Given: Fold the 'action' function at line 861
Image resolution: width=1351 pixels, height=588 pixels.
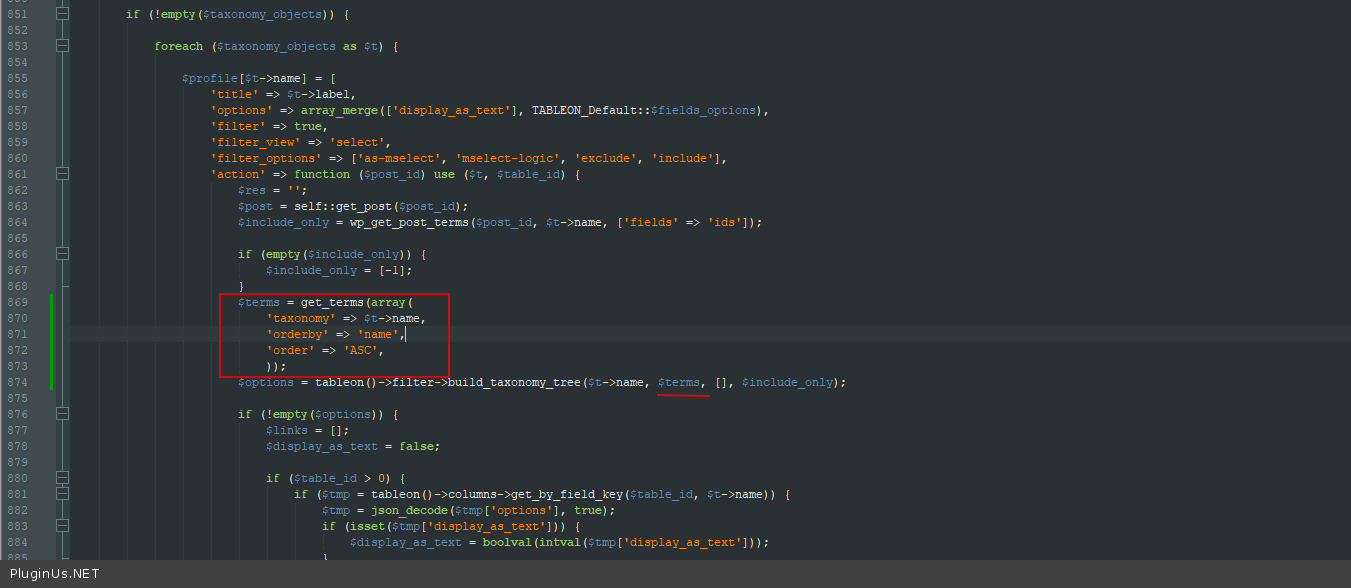Looking at the screenshot, I should pos(63,174).
